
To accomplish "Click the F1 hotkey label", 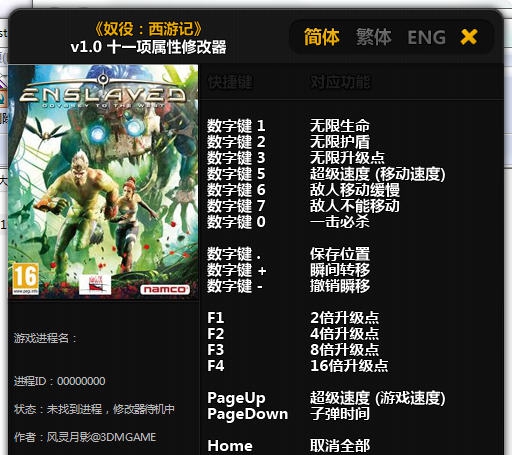I will point(216,318).
